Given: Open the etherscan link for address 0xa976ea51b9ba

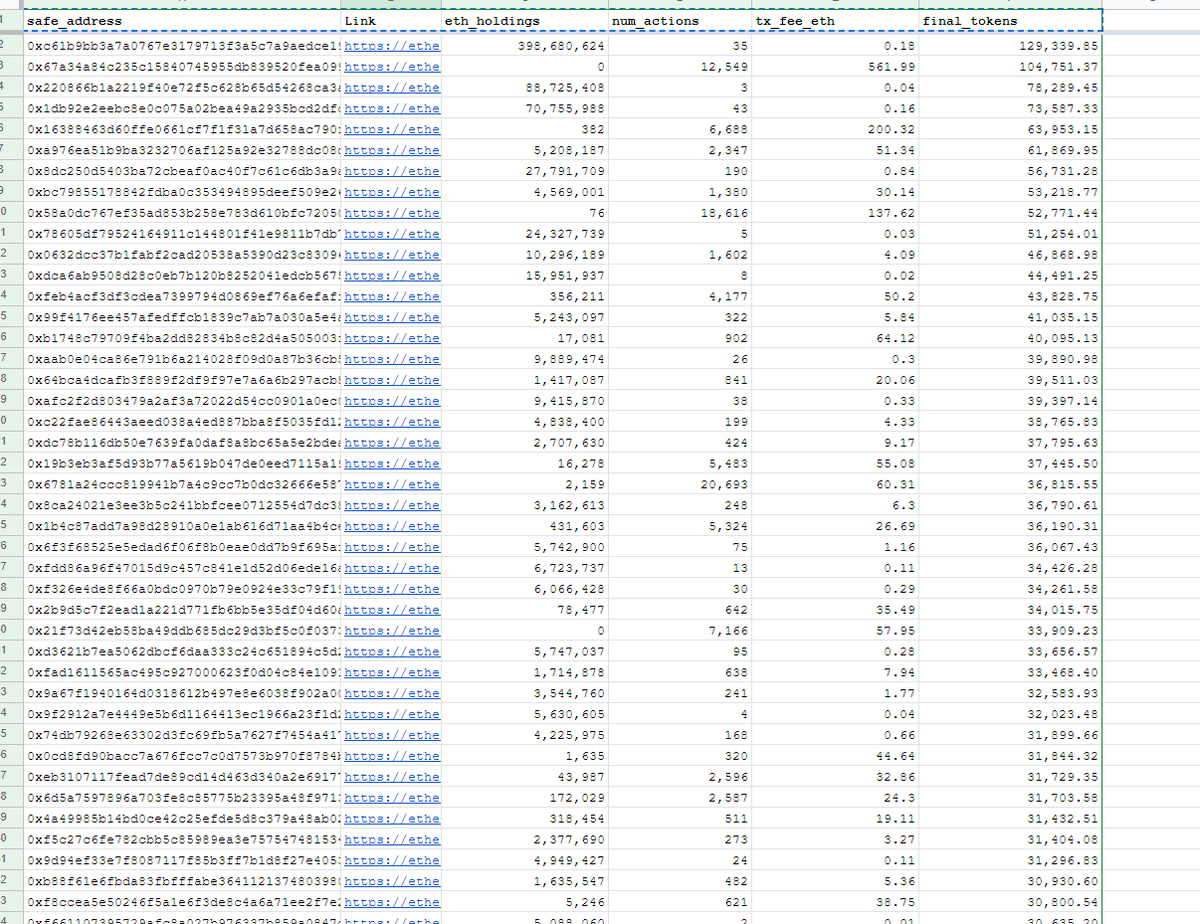Looking at the screenshot, I should (x=391, y=150).
